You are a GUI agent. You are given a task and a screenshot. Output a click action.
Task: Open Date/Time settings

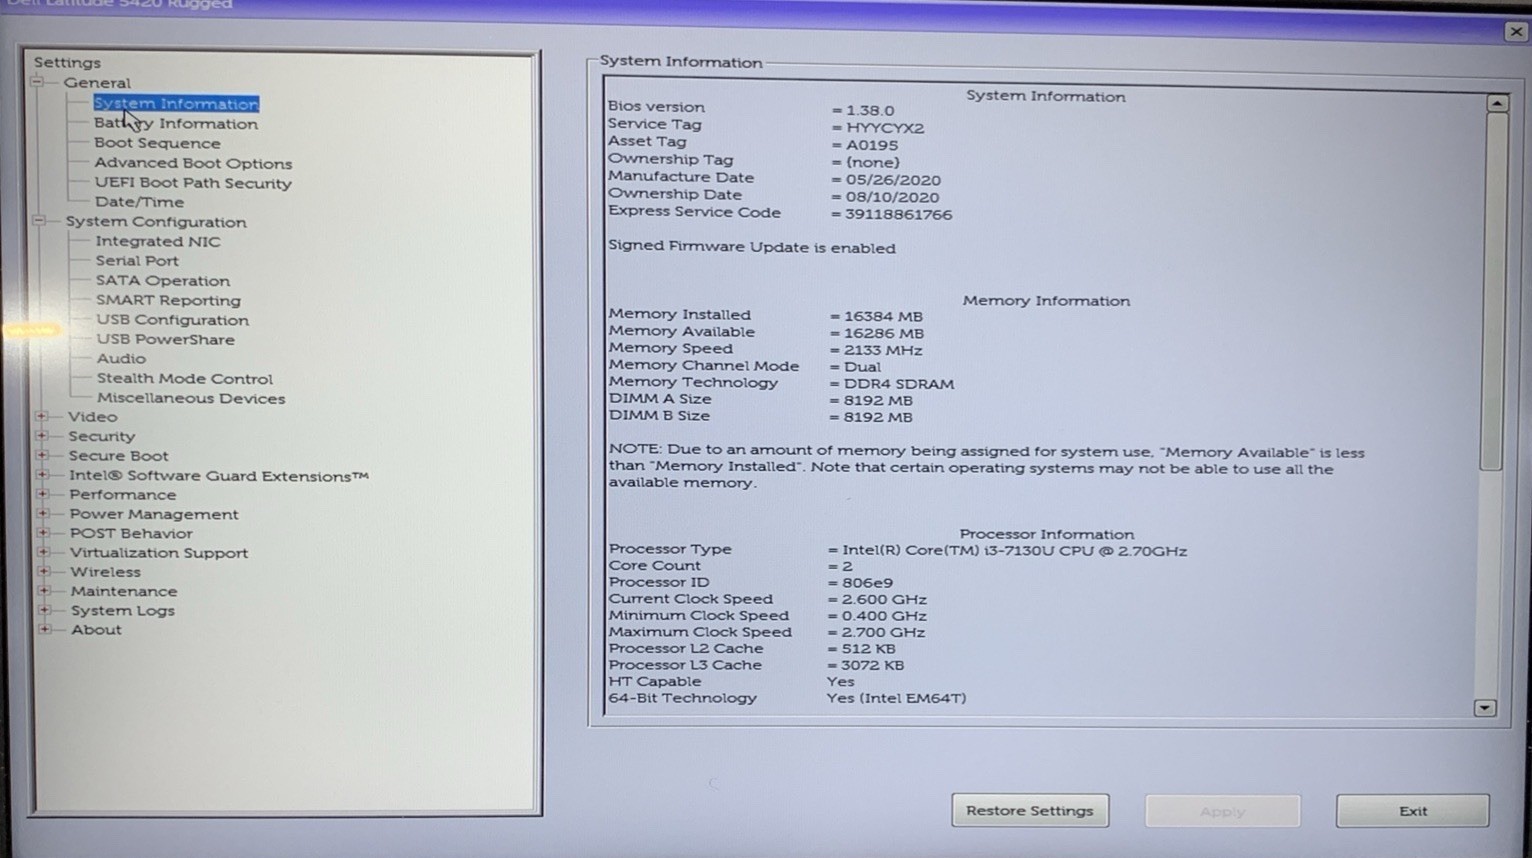pos(139,202)
